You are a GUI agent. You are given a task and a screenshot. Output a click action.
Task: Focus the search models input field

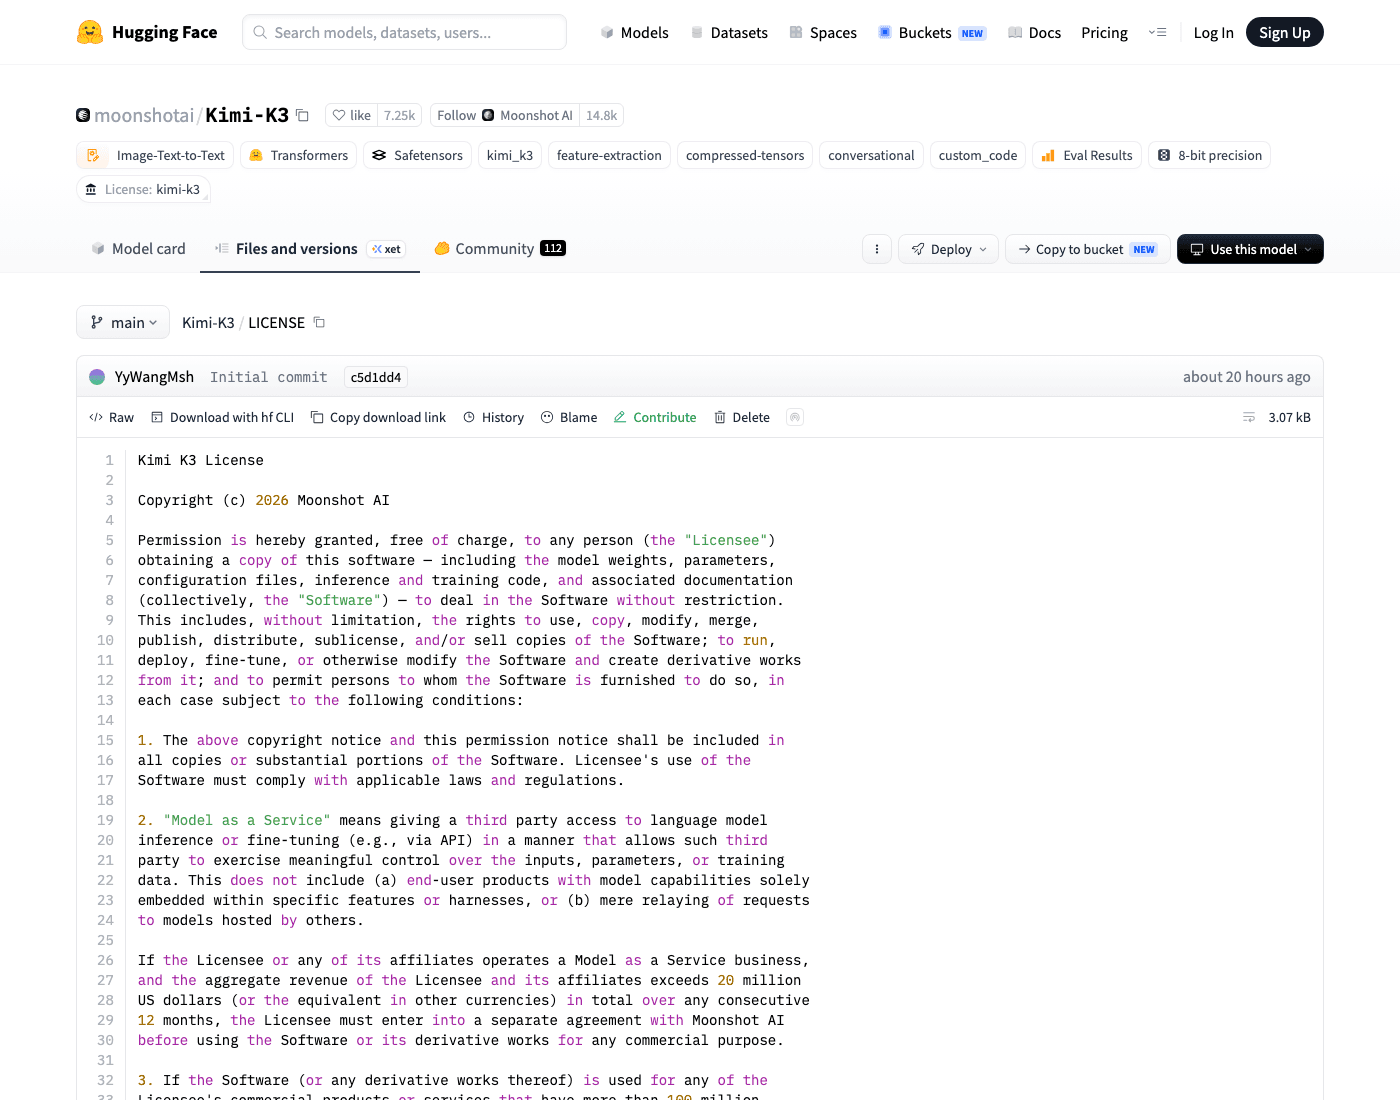coord(404,32)
